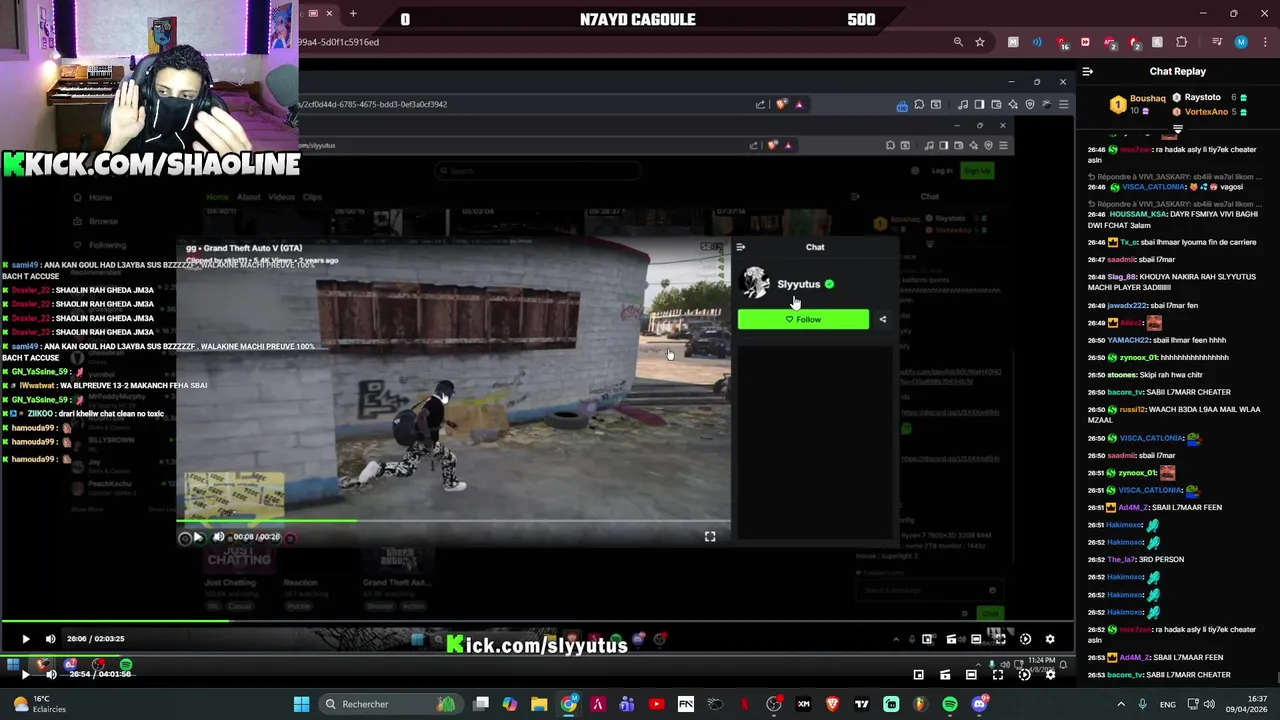The height and width of the screenshot is (720, 1280).
Task: Open a new browser tab
Action: click(x=353, y=14)
